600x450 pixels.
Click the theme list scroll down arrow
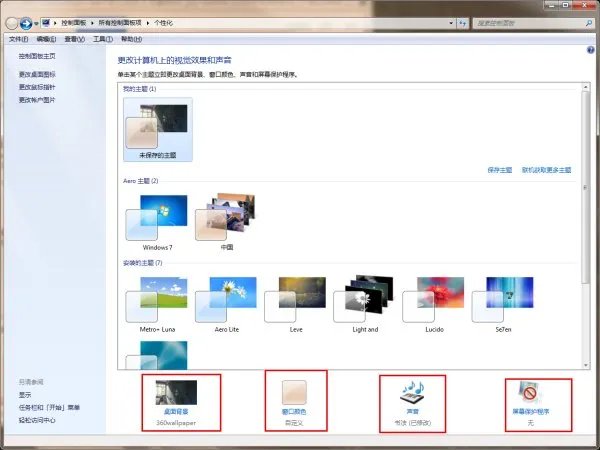tap(585, 365)
